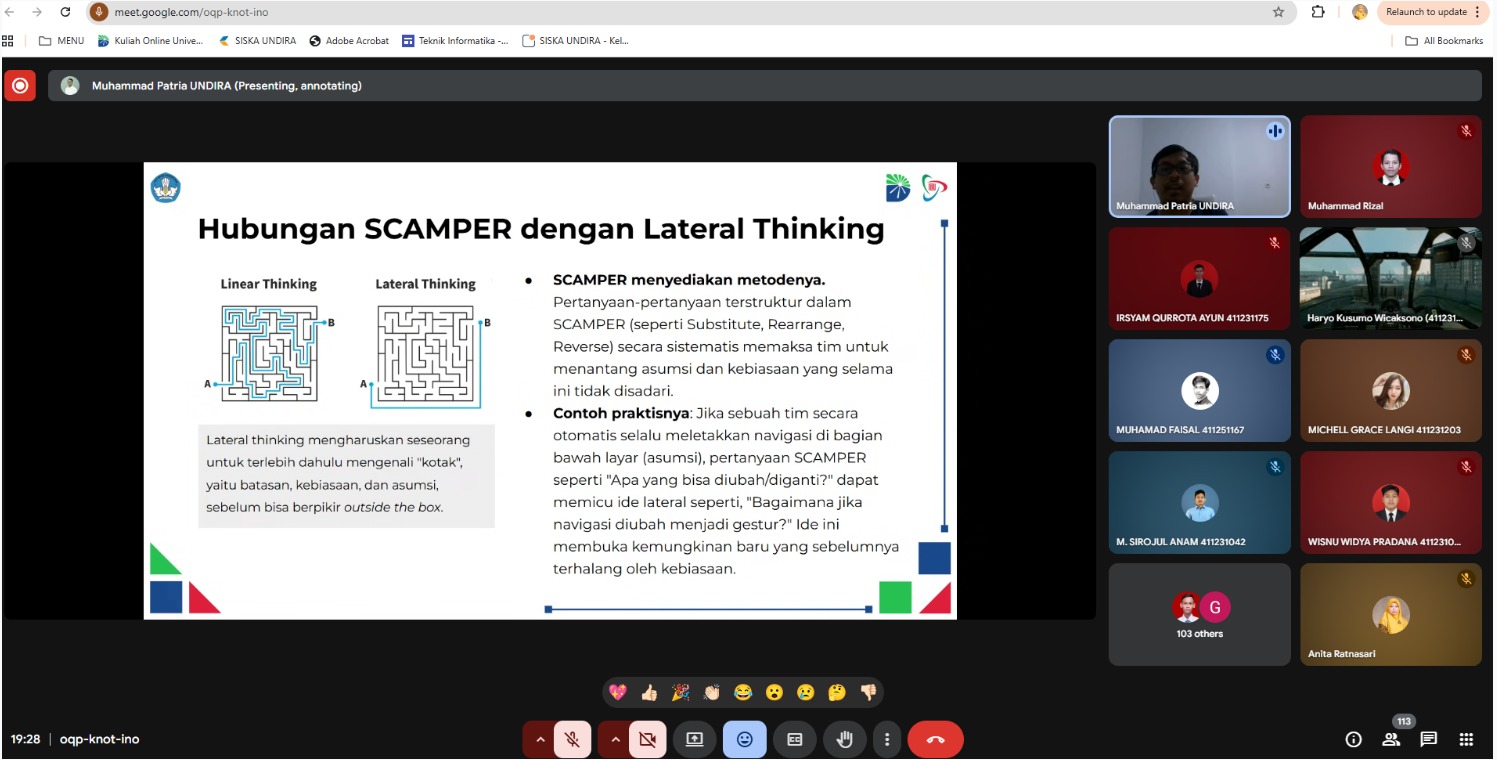The height and width of the screenshot is (760, 1497).
Task: Open chat with everyone panel
Action: (1429, 740)
